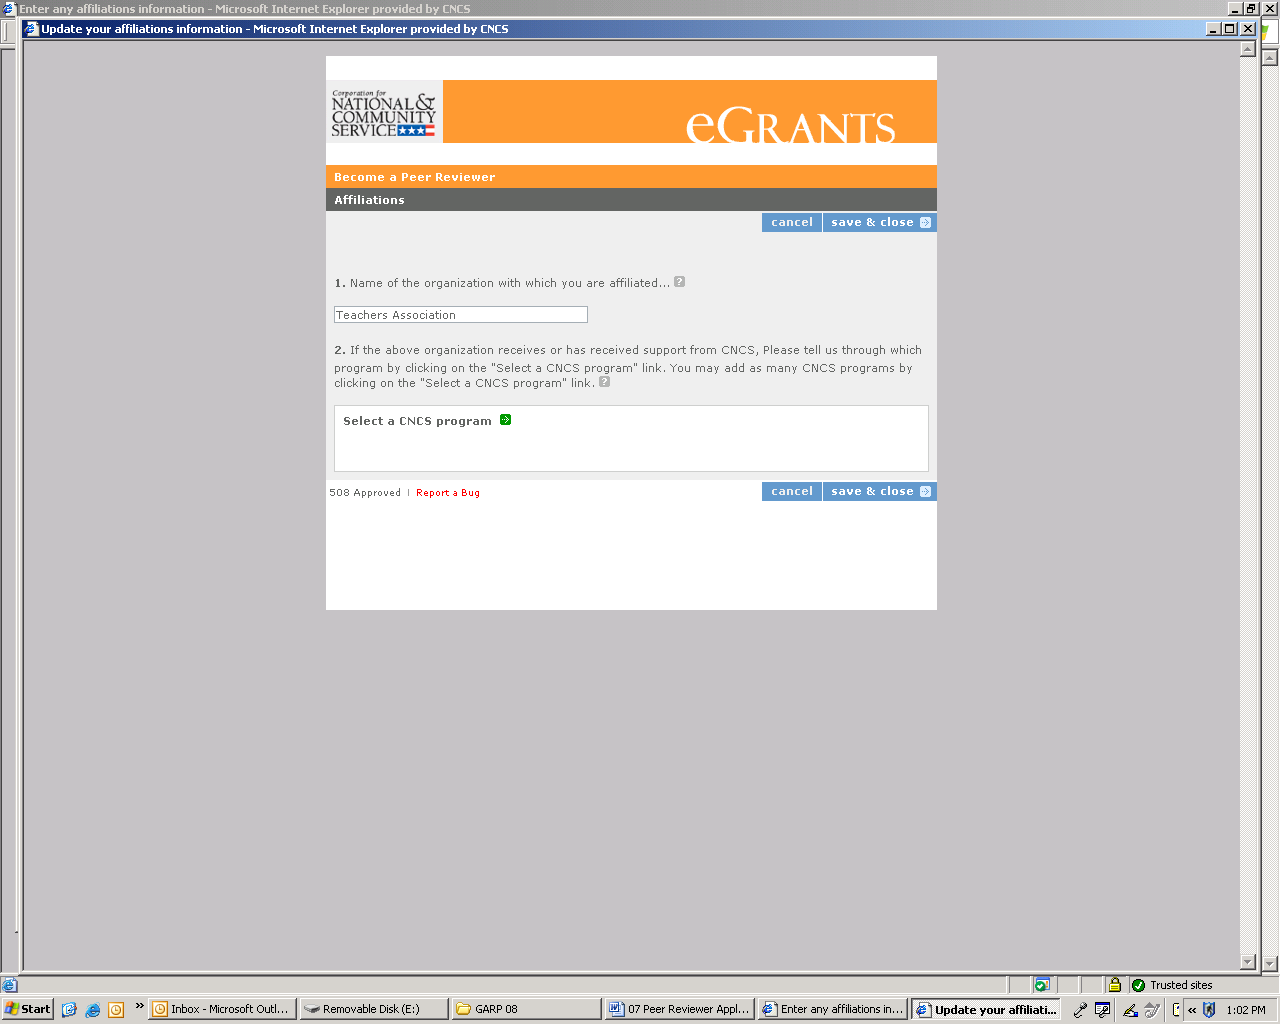This screenshot has height=1024, width=1280.
Task: Click the shield icon in system tray
Action: [x=1209, y=1010]
